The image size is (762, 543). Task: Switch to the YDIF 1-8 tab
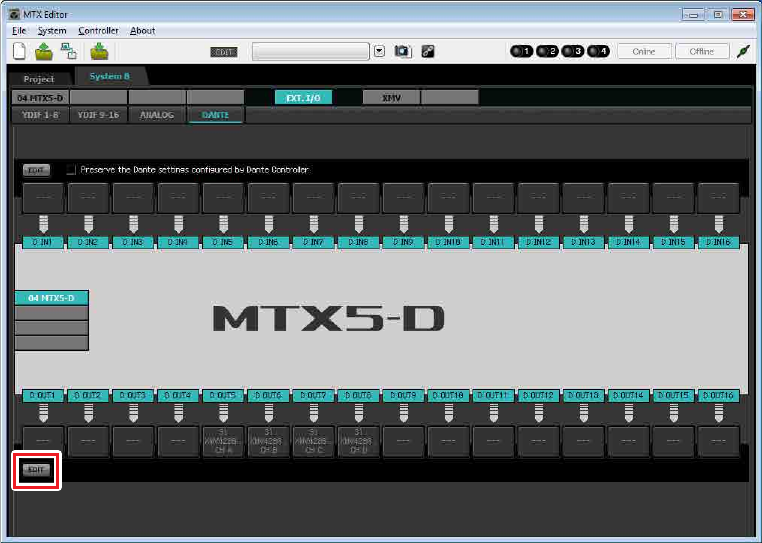(40, 115)
